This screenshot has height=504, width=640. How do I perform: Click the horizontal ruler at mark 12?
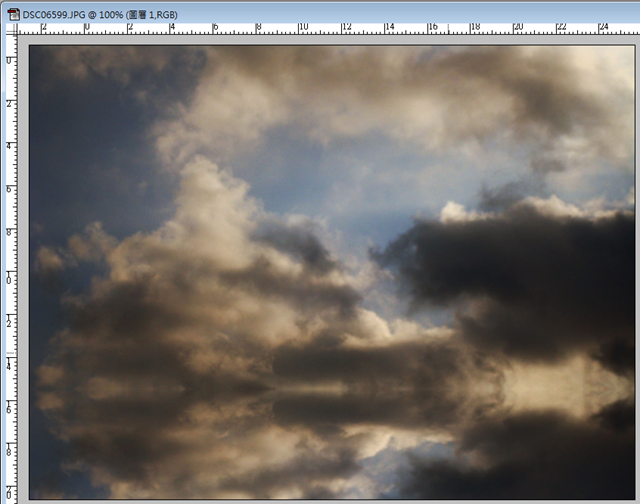[346, 28]
